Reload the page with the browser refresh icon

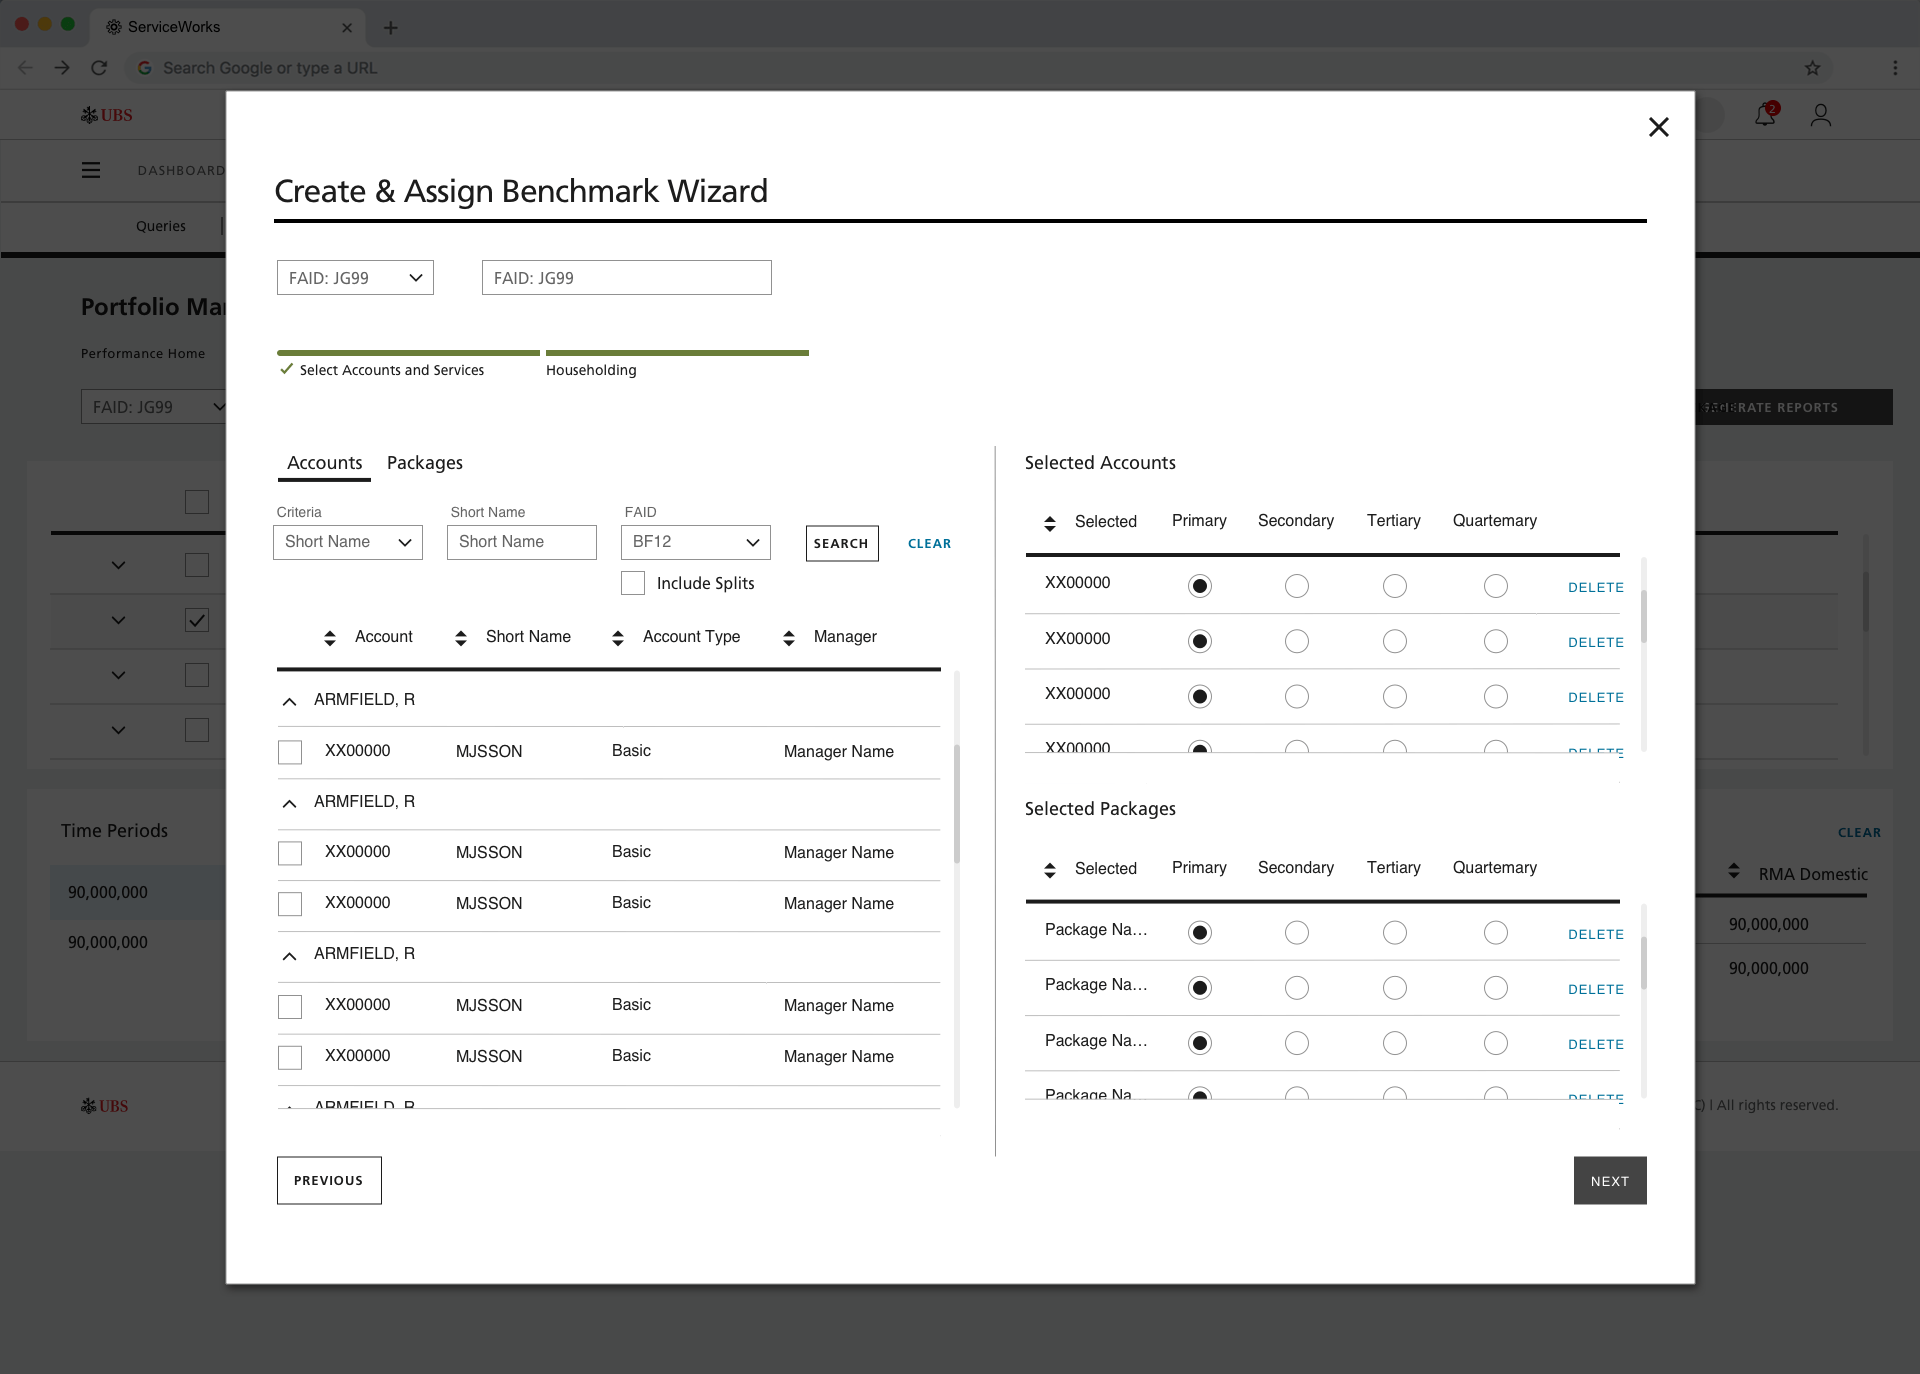(x=99, y=68)
